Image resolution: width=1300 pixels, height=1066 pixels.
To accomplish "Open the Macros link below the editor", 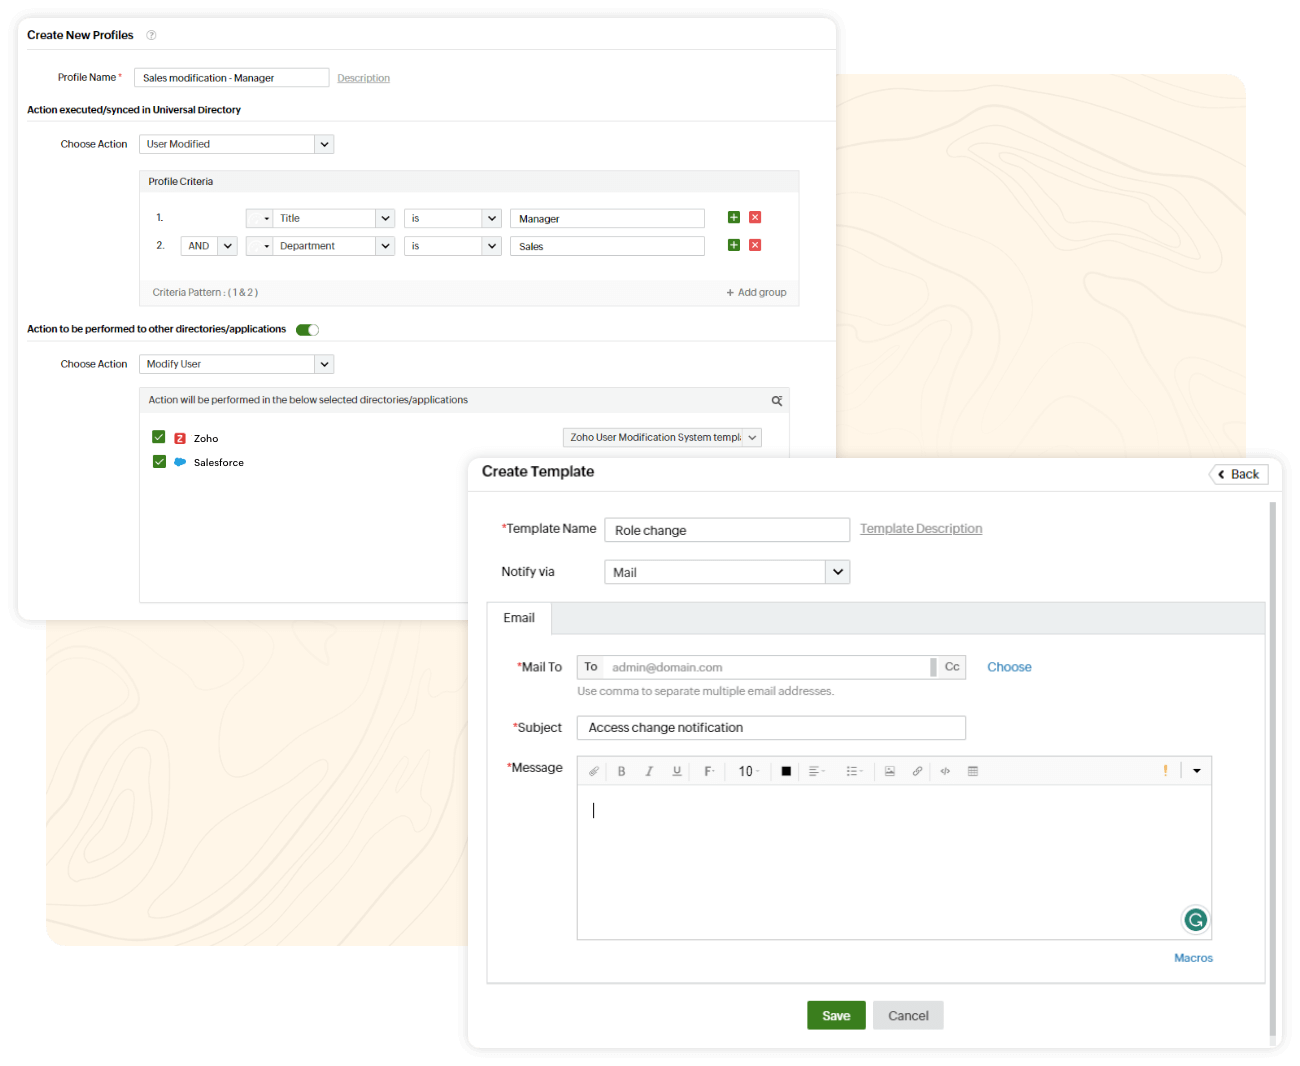I will pyautogui.click(x=1193, y=957).
